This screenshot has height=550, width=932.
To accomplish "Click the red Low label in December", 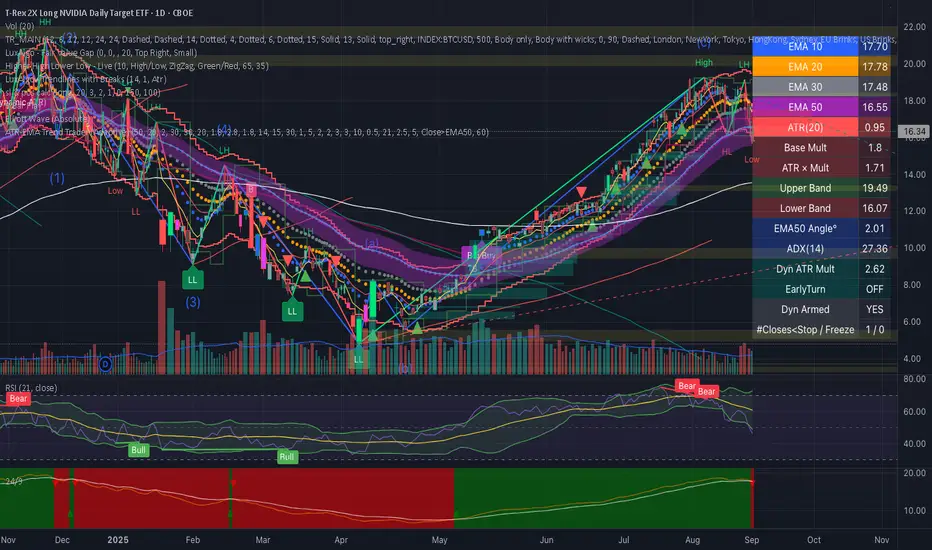I will click(x=115, y=191).
